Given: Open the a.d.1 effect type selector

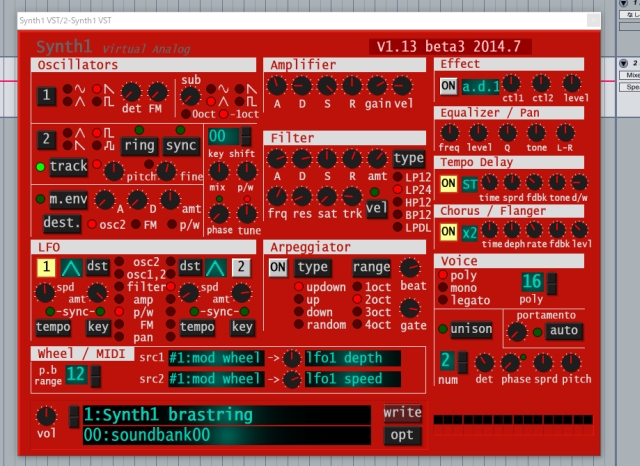Looking at the screenshot, I should click(480, 86).
